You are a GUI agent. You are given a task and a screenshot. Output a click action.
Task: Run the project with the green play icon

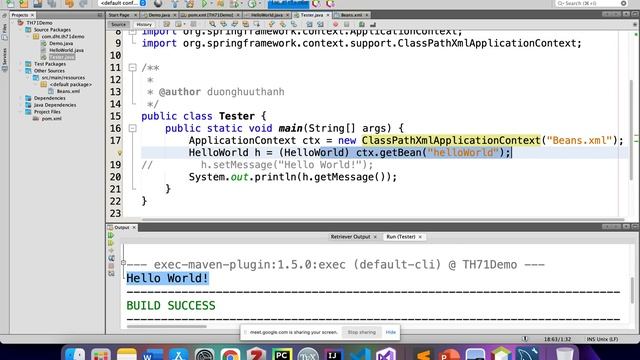[204, 4]
